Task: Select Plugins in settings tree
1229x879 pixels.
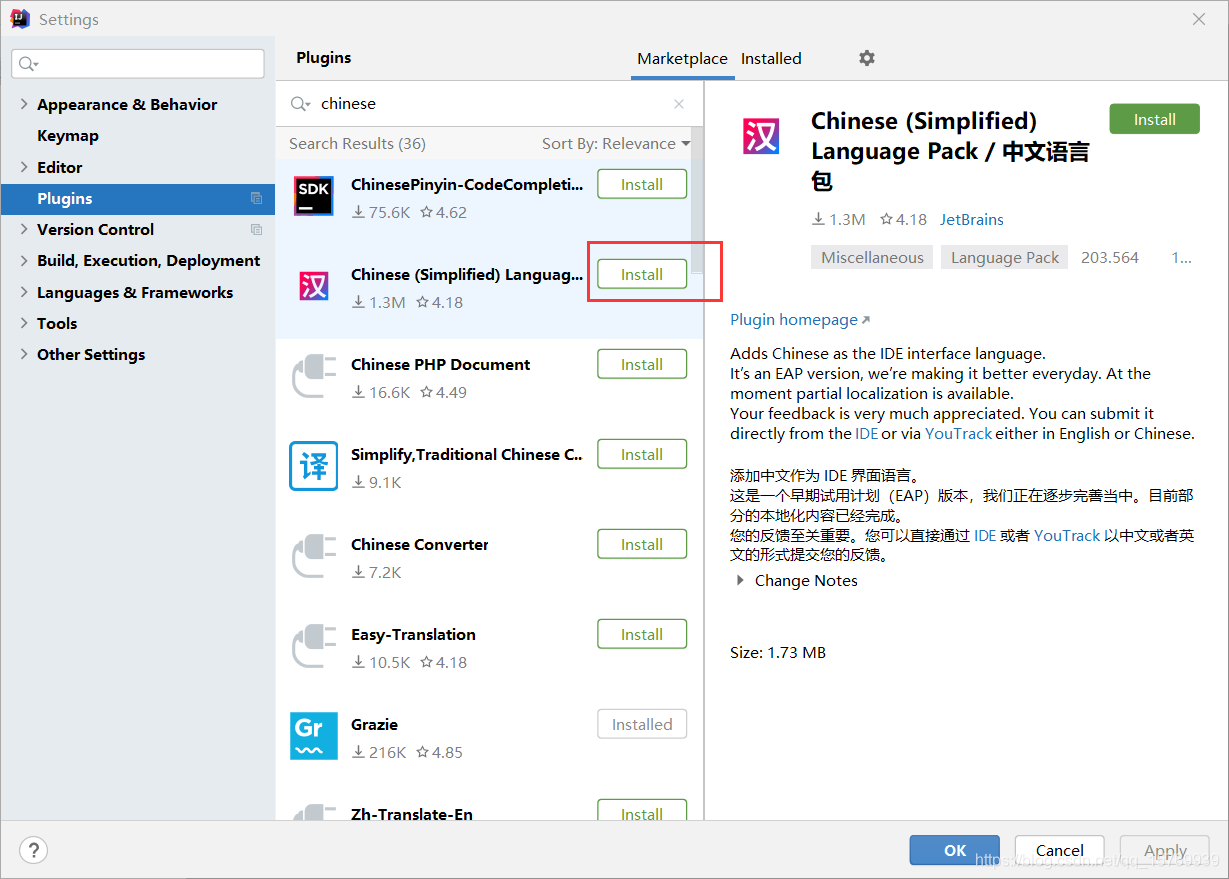Action: pos(137,198)
